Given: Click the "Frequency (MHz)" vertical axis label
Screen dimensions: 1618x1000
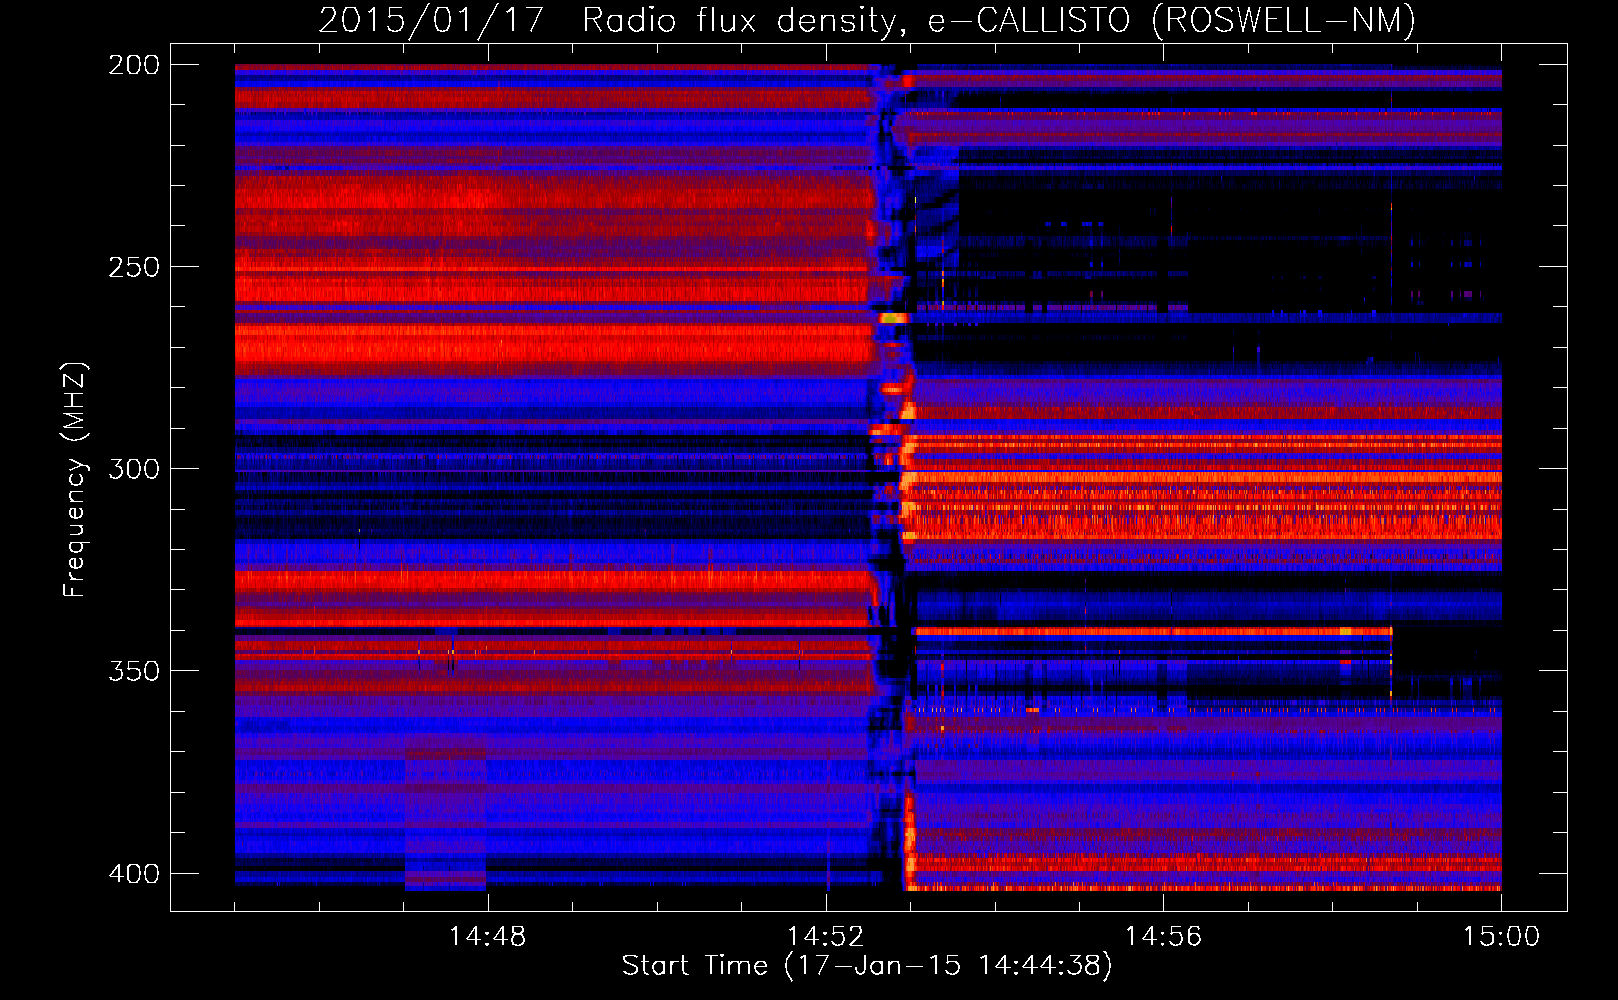Looking at the screenshot, I should coord(74,480).
